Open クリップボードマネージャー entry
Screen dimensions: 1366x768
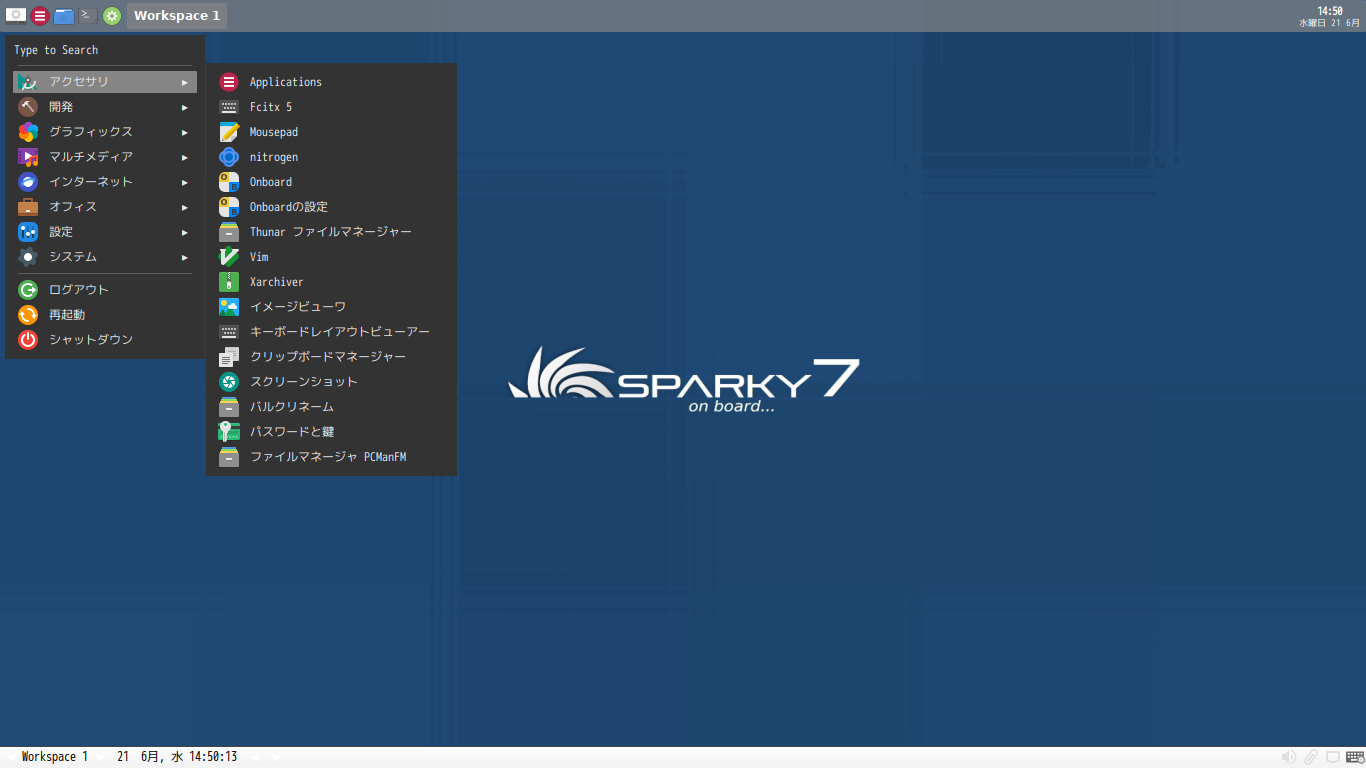331,357
